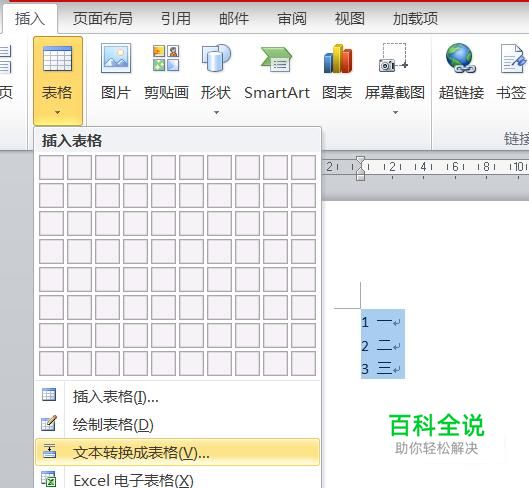This screenshot has height=488, width=529.
Task: Click the 绘制表格 pencil icon
Action: click(x=49, y=423)
